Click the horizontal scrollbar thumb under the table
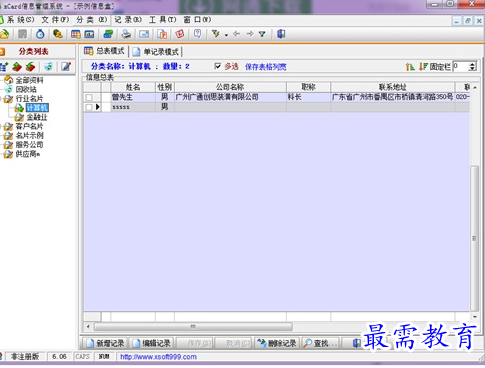 (x=193, y=326)
